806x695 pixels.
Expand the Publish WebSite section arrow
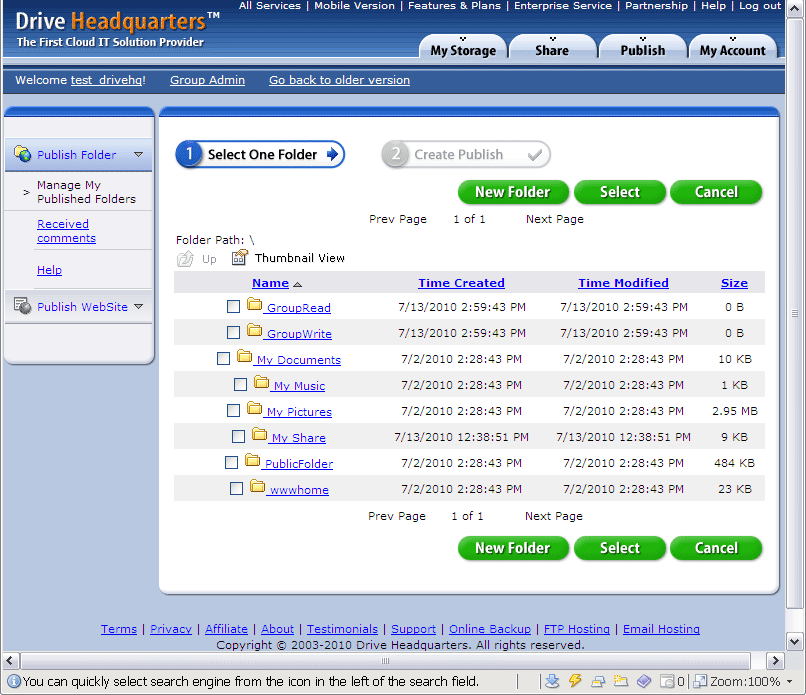tap(139, 307)
